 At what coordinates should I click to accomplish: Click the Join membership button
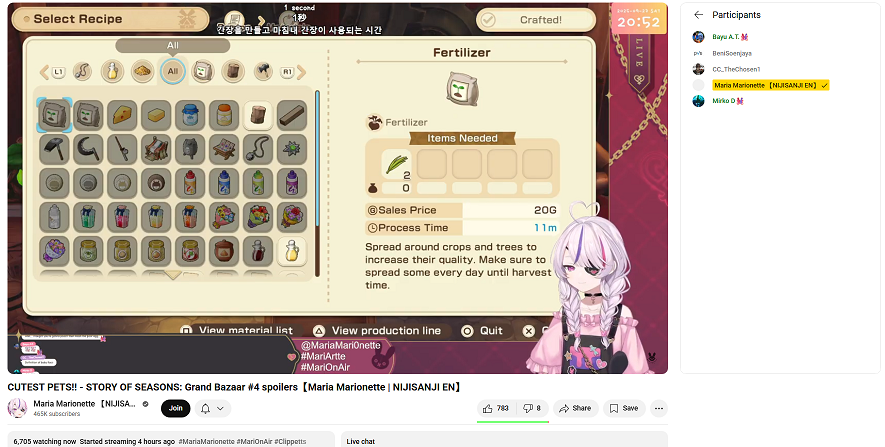tap(176, 408)
